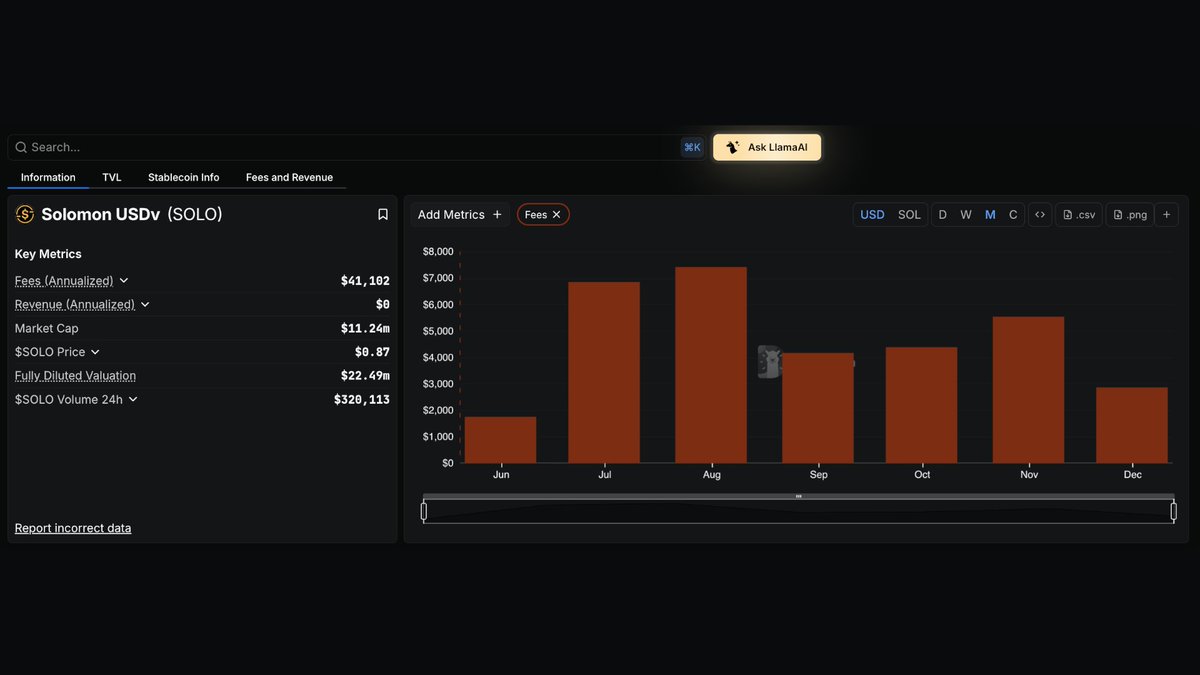Click the ⌘K shortcut badge
The height and width of the screenshot is (675, 1200).
point(692,147)
